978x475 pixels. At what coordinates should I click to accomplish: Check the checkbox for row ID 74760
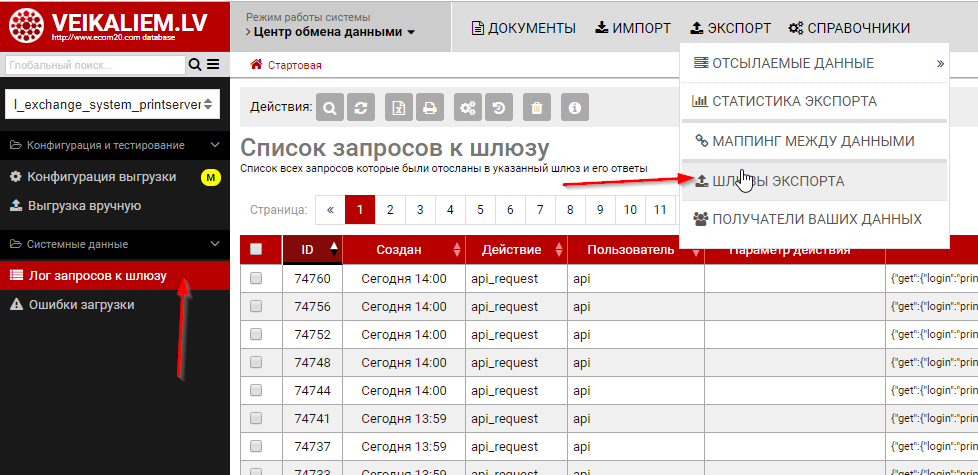click(x=256, y=279)
